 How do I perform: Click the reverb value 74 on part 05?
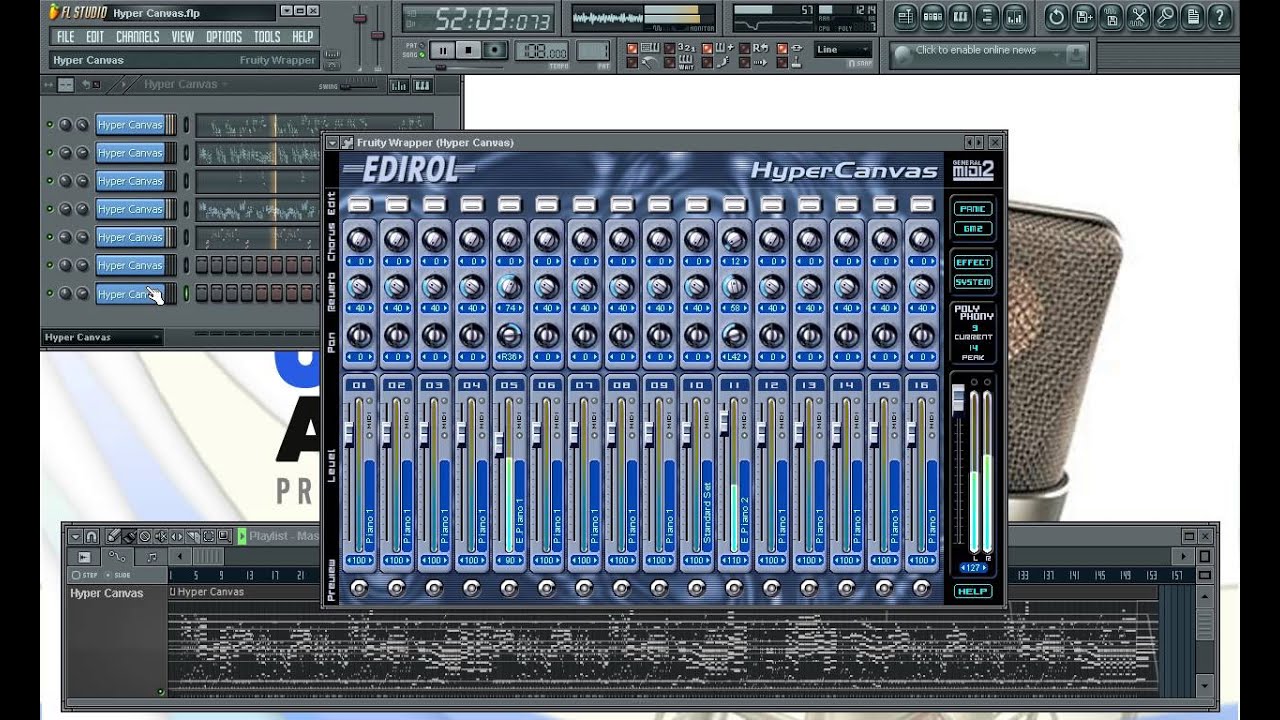509,309
